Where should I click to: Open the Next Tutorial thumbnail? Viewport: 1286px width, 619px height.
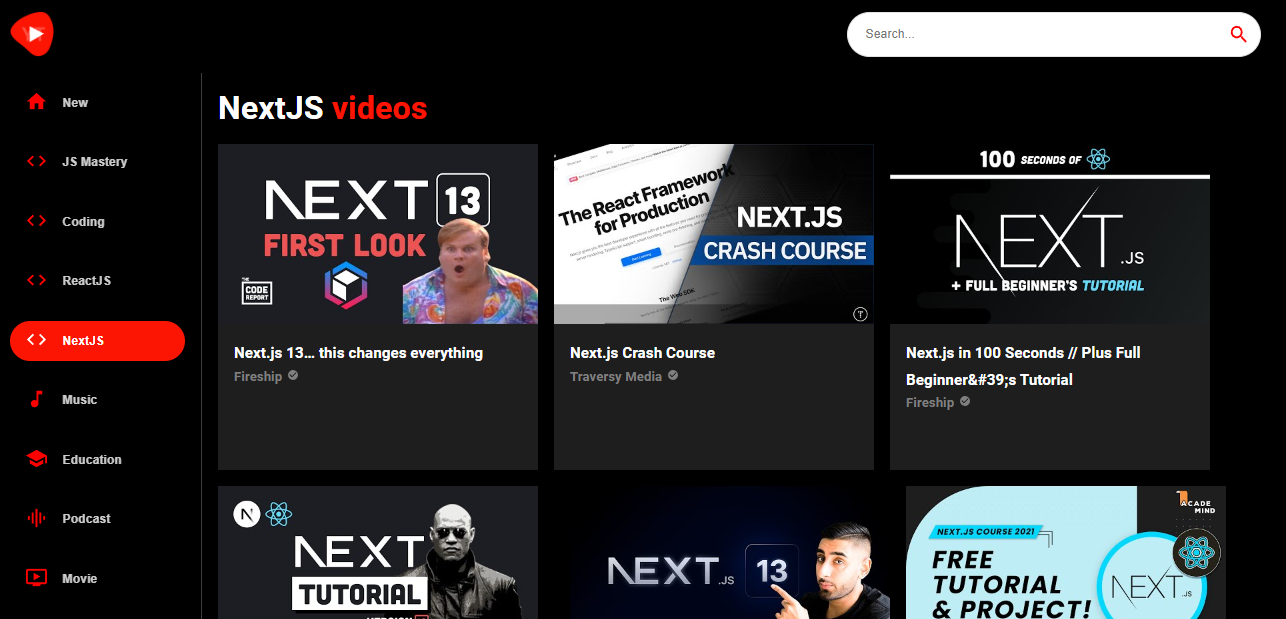[x=378, y=552]
